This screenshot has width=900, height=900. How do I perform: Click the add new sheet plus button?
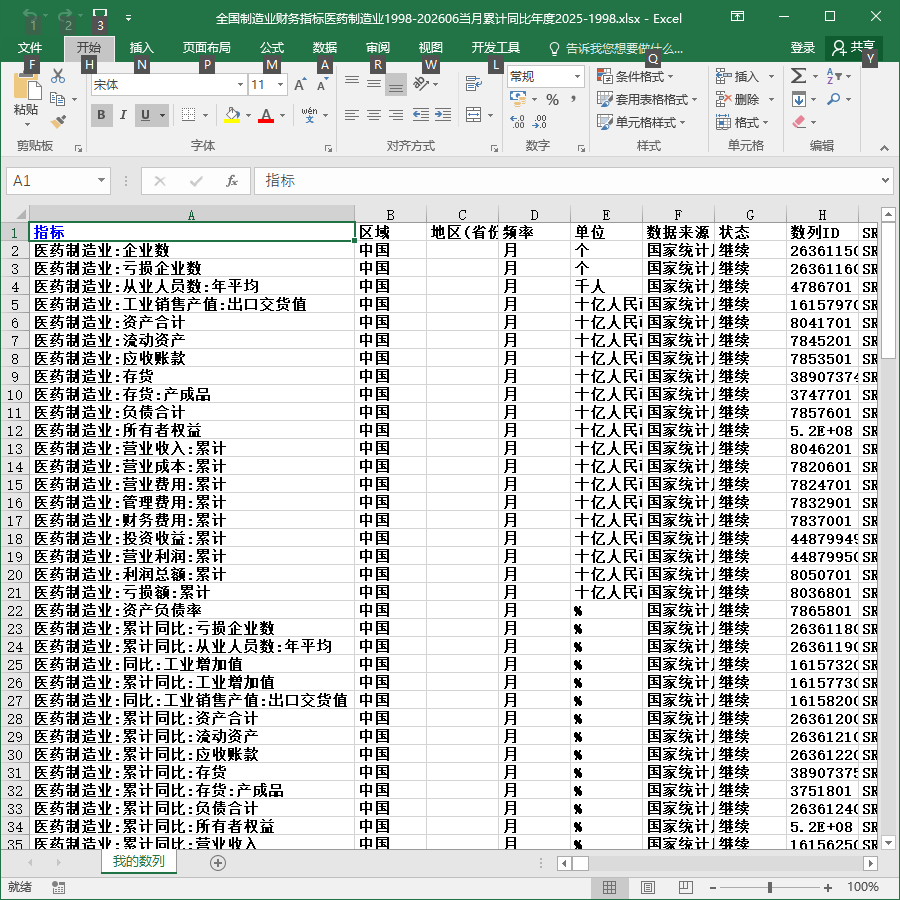218,863
